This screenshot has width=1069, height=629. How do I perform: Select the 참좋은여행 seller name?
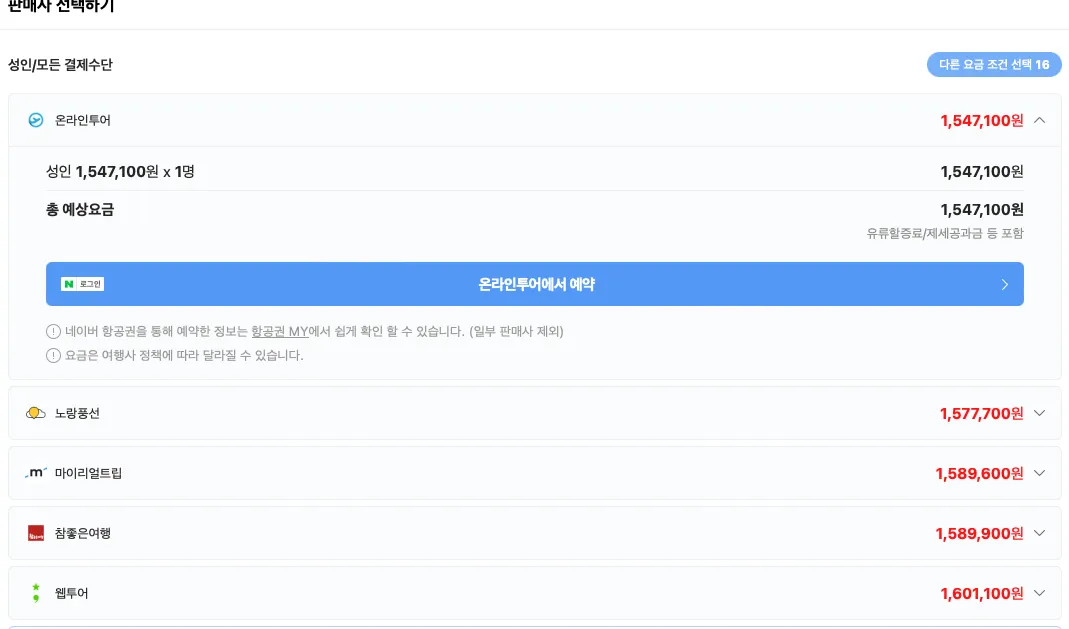(82, 533)
